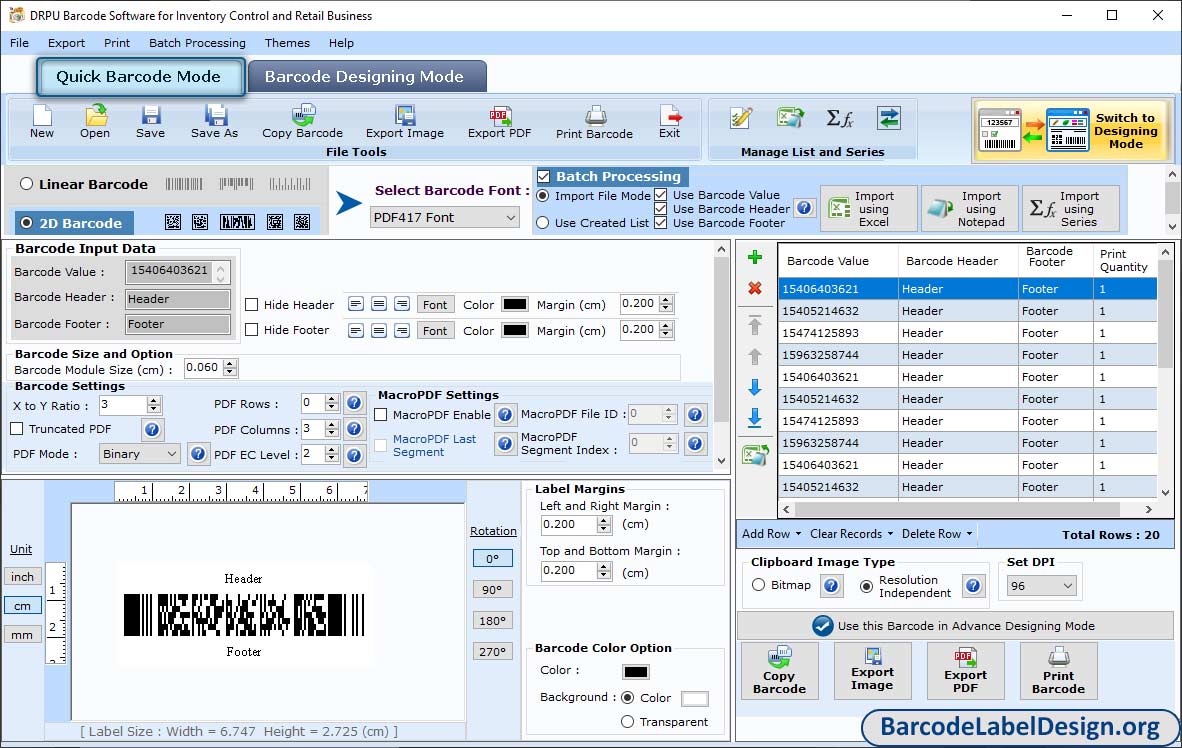Enable Hide Header checkbox
Image resolution: width=1182 pixels, height=748 pixels.
click(x=252, y=305)
